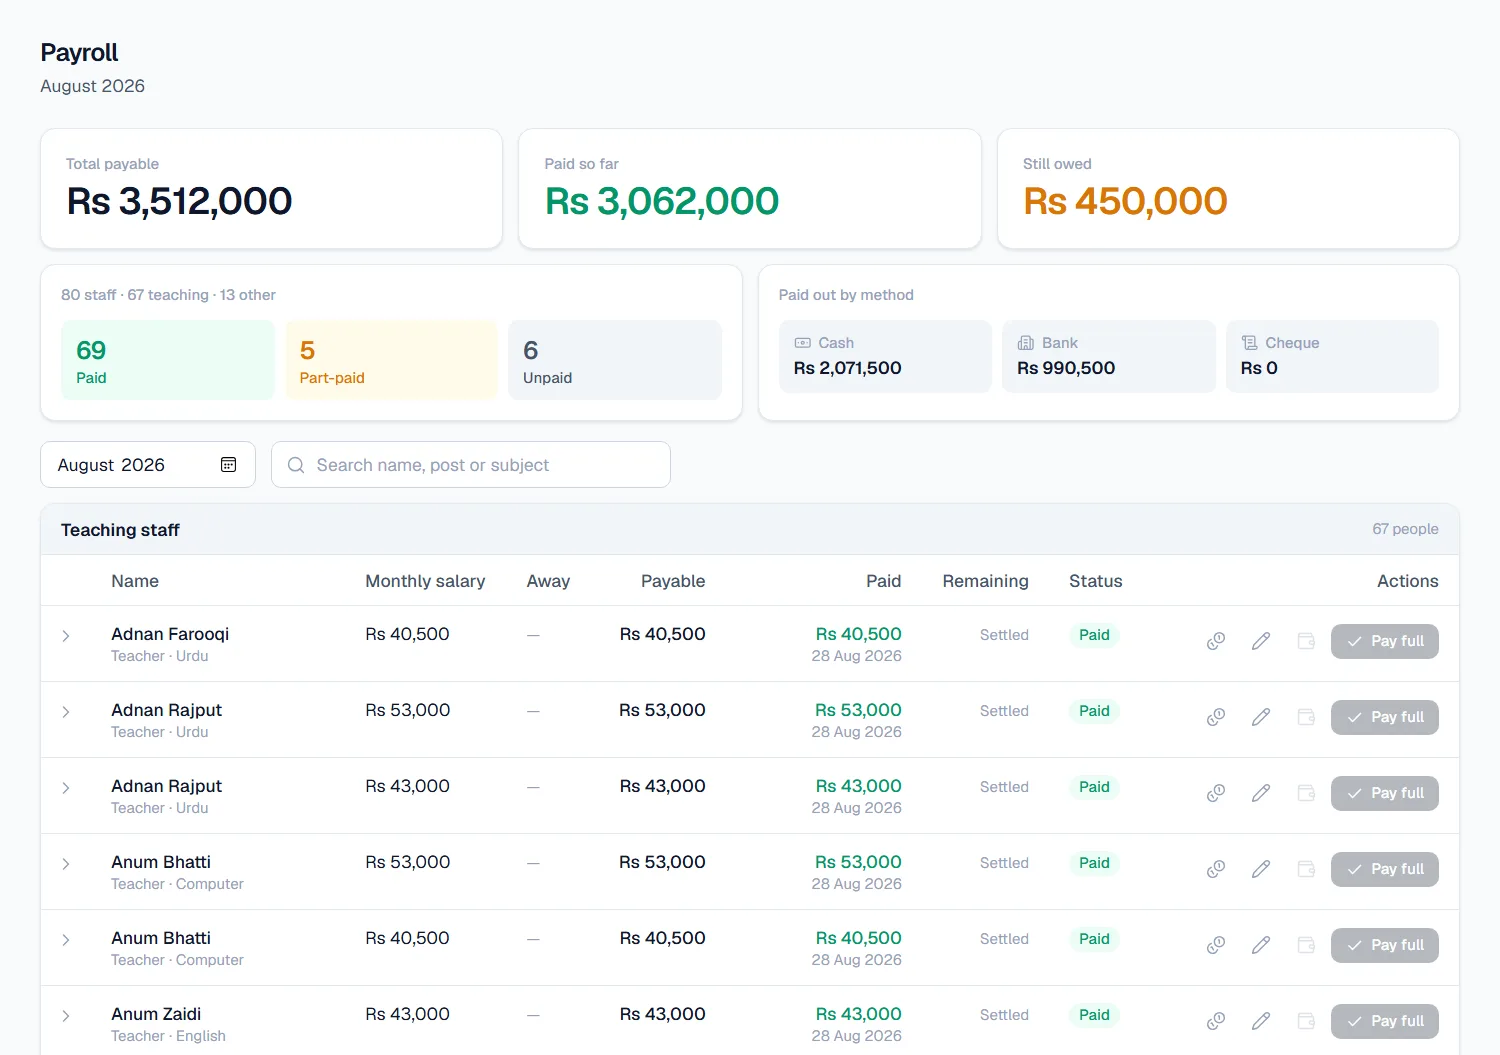Click the magnifier icon in the search box
The height and width of the screenshot is (1055, 1500).
pos(296,465)
